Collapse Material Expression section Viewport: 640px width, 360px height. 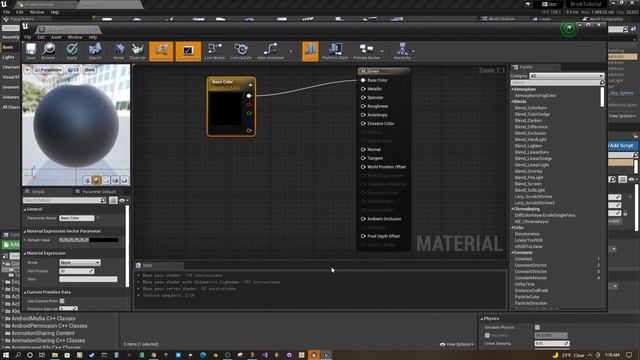coord(25,253)
